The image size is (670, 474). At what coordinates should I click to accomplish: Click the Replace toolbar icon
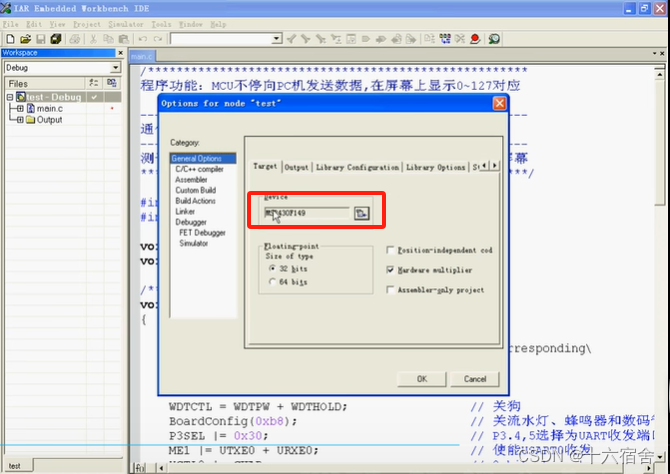point(336,39)
